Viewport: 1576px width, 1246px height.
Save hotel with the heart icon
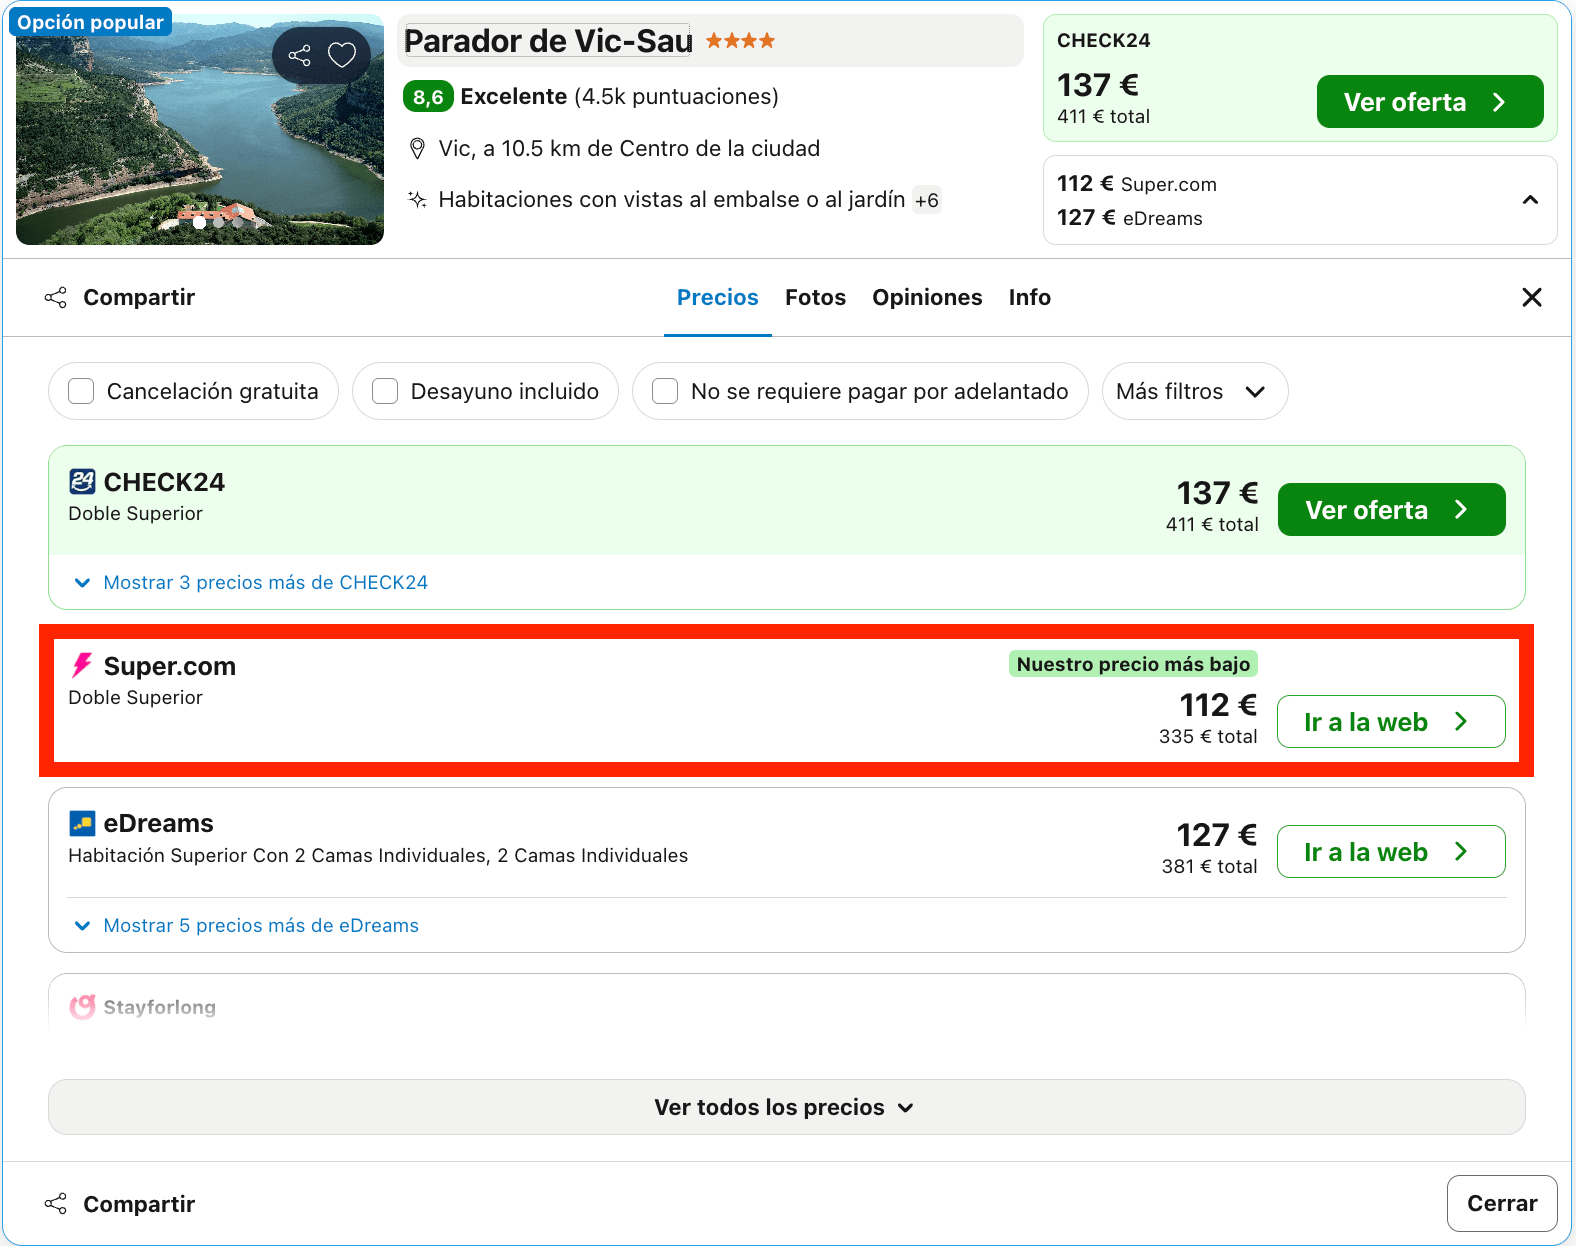(342, 55)
